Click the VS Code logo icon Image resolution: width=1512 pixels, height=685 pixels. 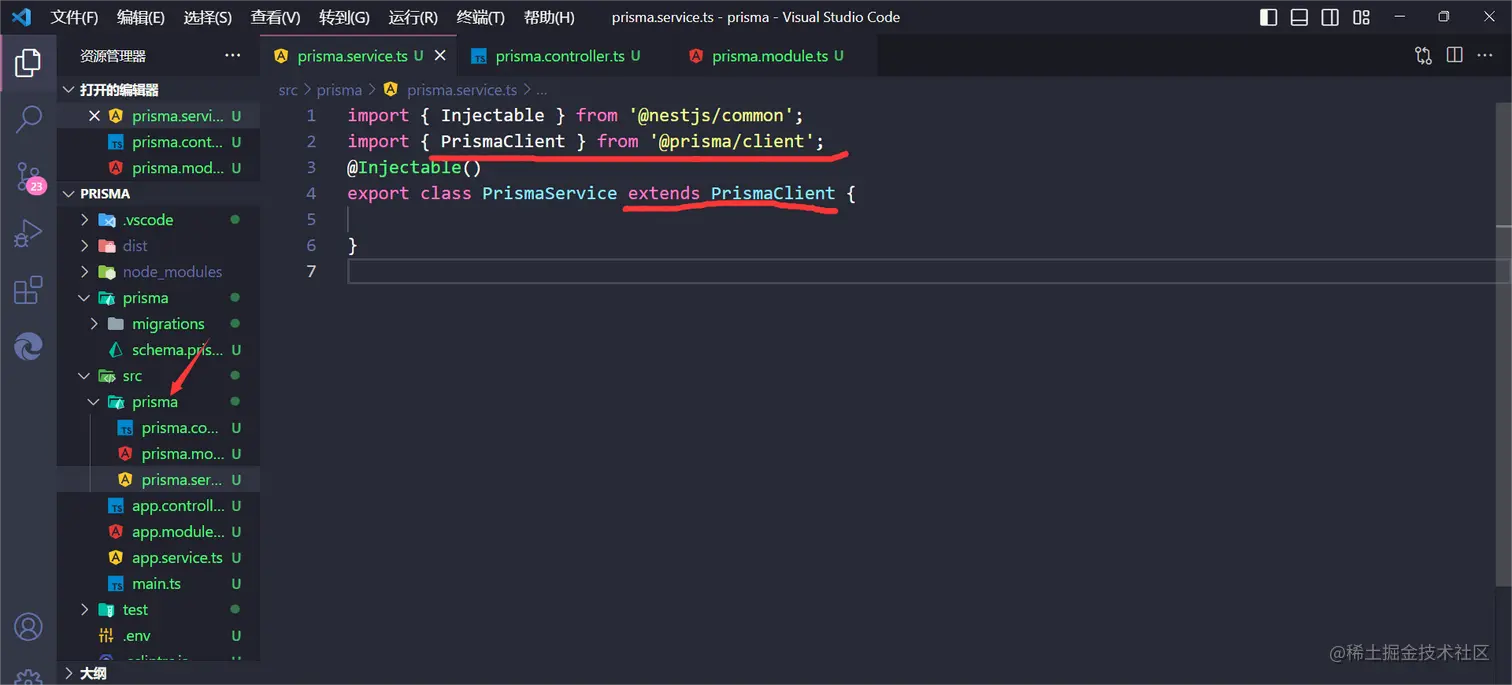tap(21, 17)
